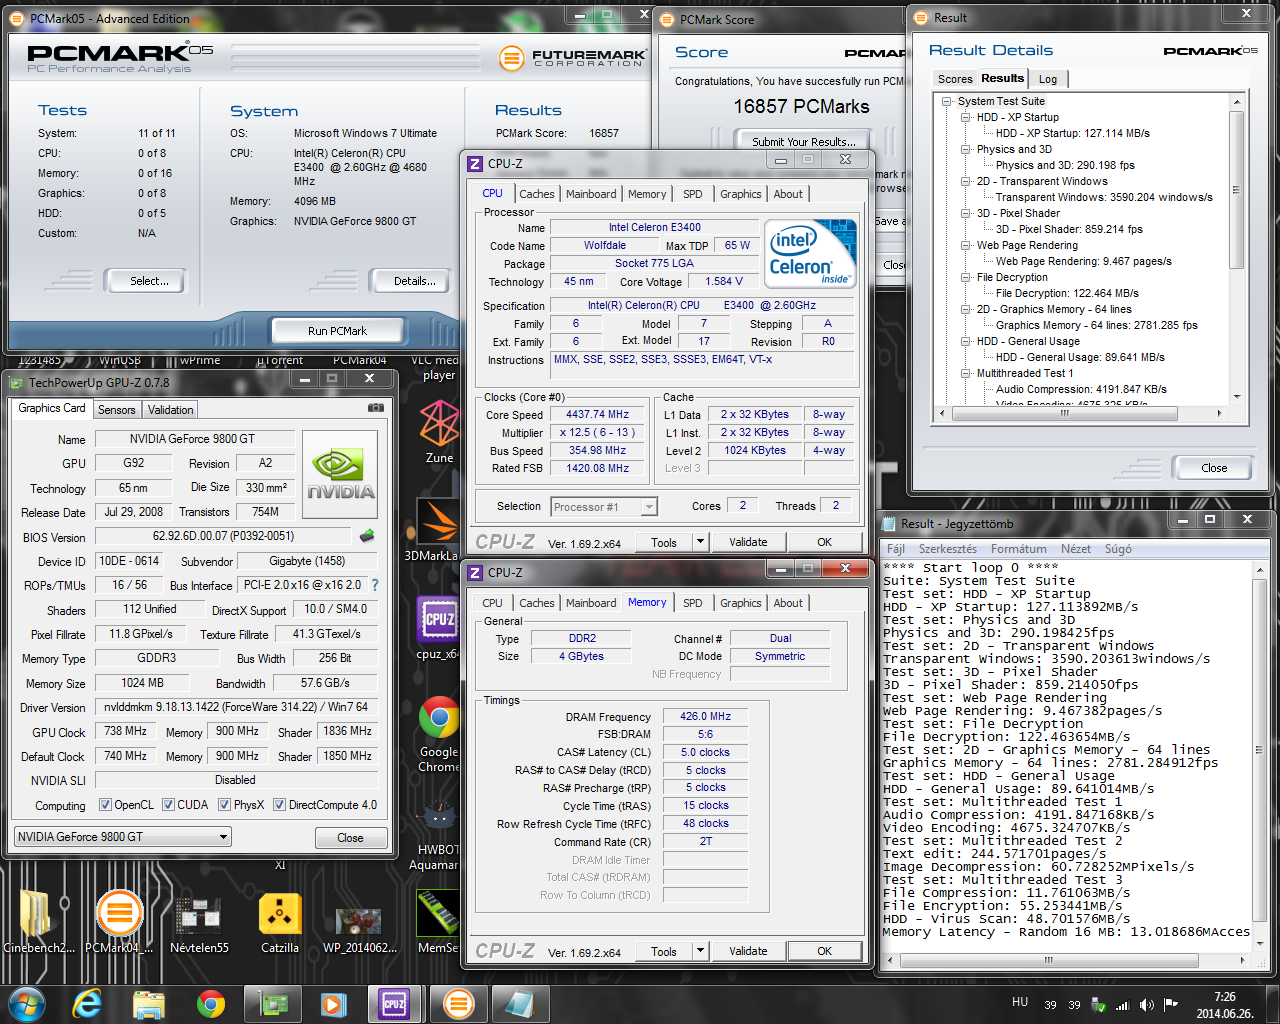Viewport: 1280px width, 1024px height.
Task: Click the HU language indicator in taskbar
Action: click(1020, 1001)
